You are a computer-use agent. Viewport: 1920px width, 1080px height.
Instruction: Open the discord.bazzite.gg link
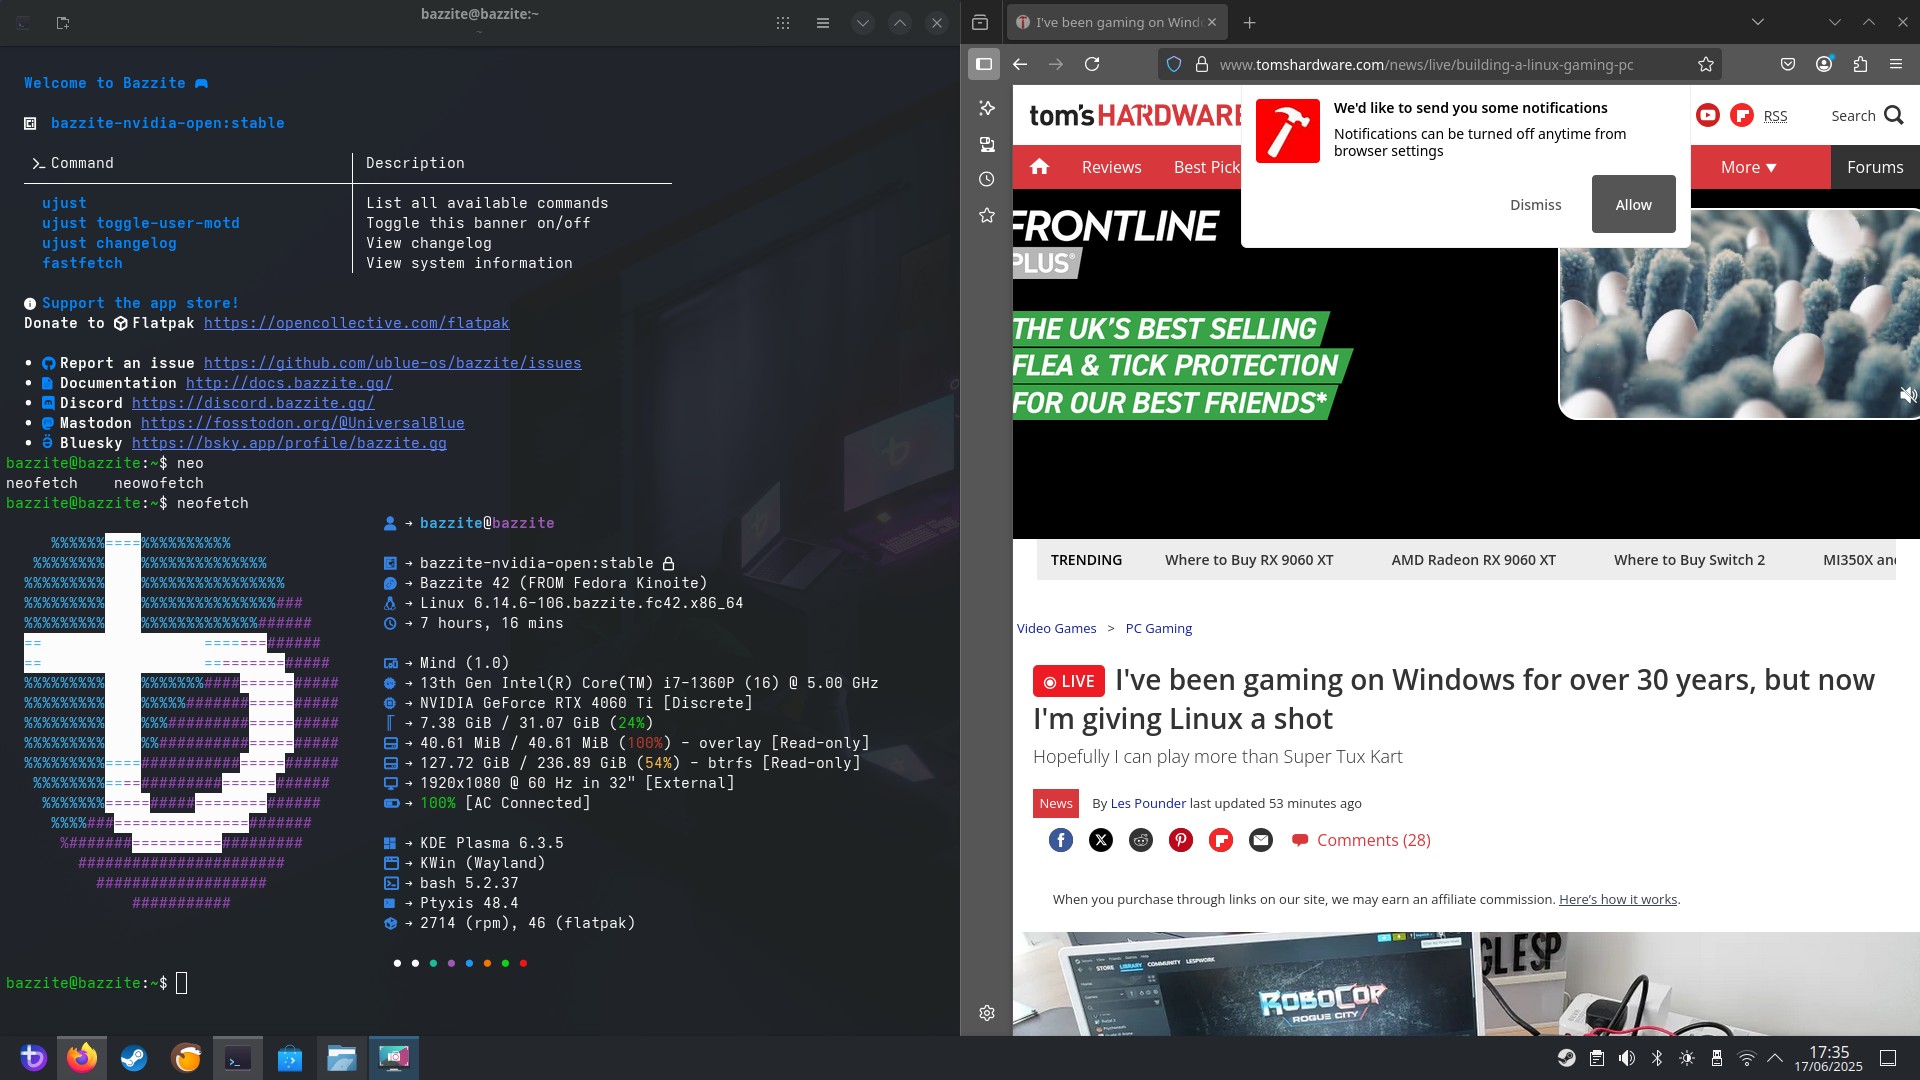(253, 403)
